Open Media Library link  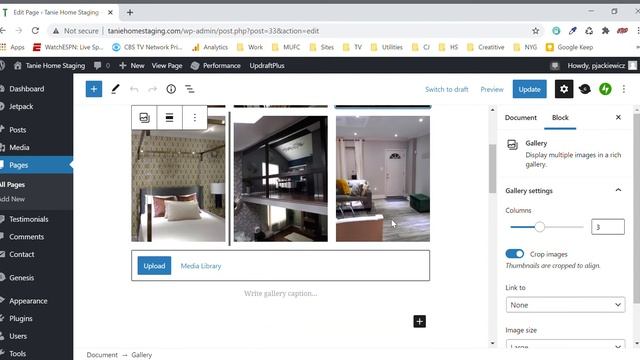(201, 266)
